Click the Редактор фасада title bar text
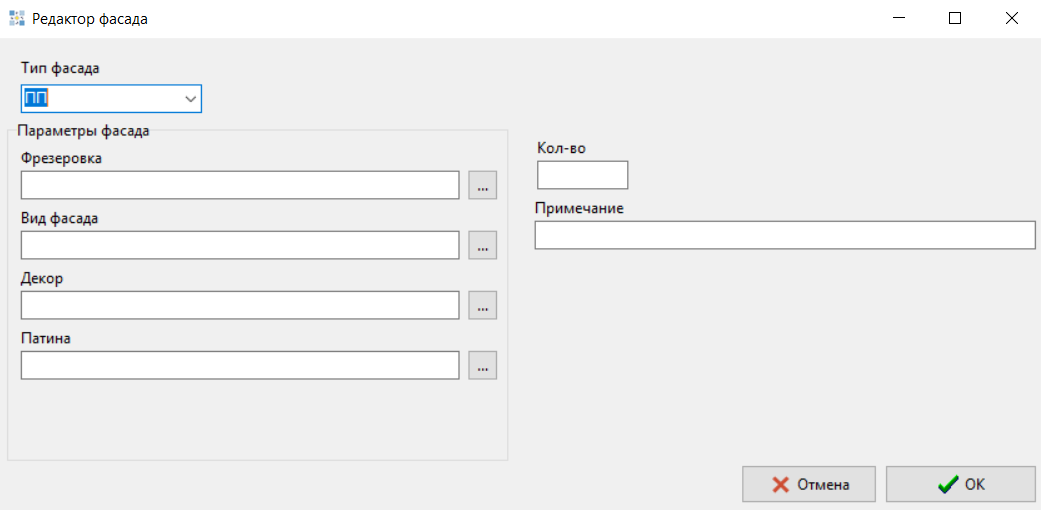 (x=90, y=18)
